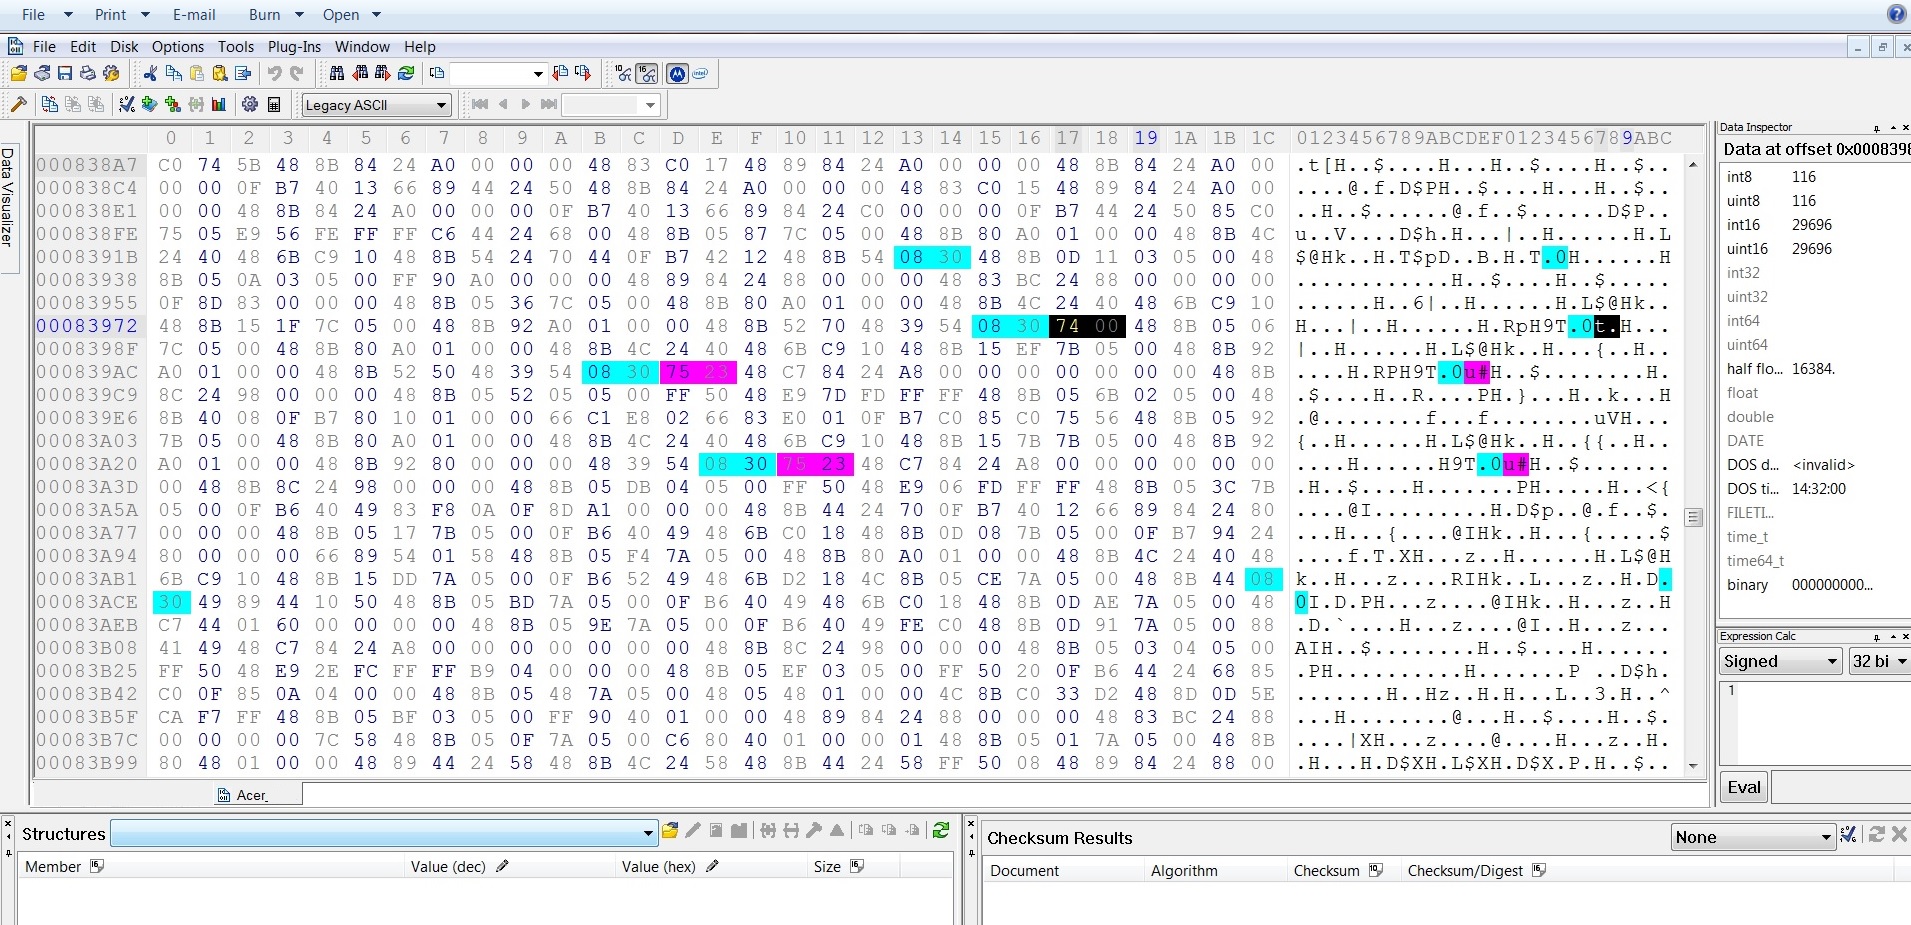
Task: Toggle pin on Expression Calc panel
Action: click(x=1876, y=637)
